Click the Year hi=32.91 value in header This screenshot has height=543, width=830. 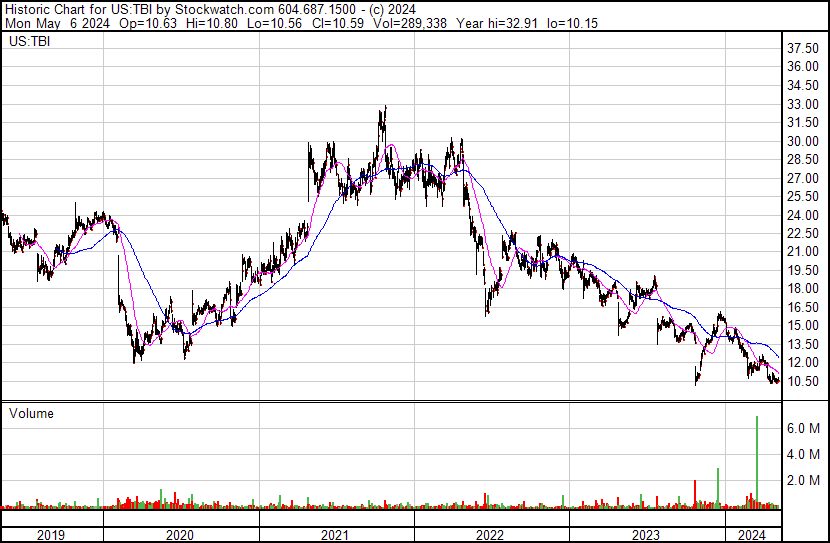[497, 23]
